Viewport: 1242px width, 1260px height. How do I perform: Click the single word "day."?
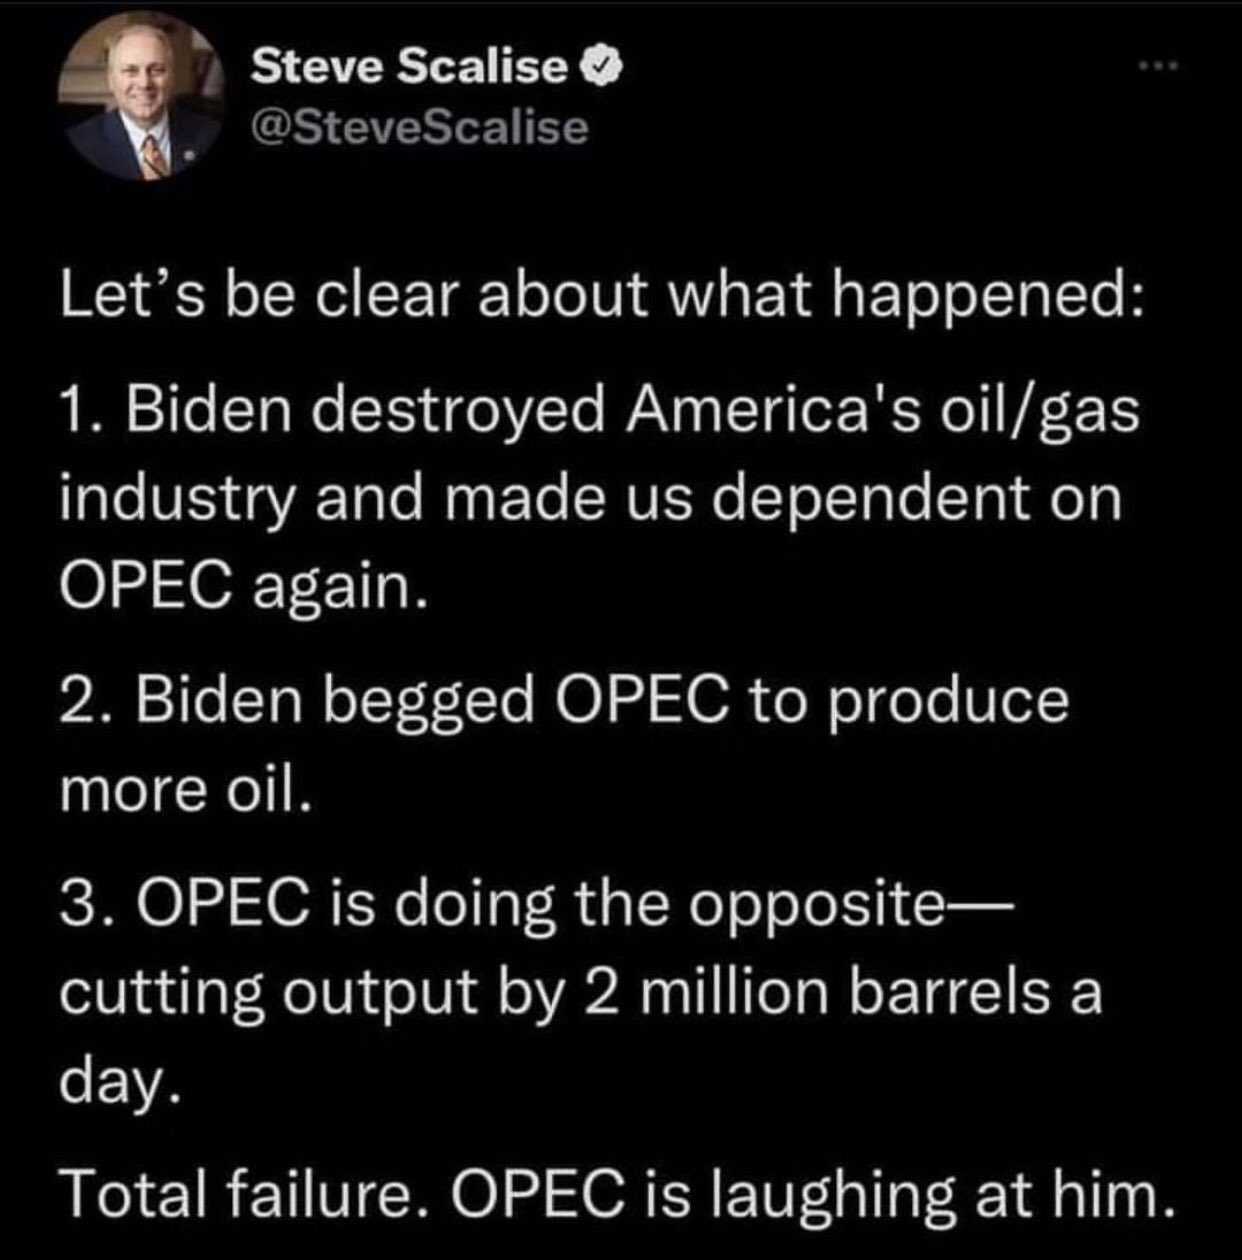[x=120, y=1082]
